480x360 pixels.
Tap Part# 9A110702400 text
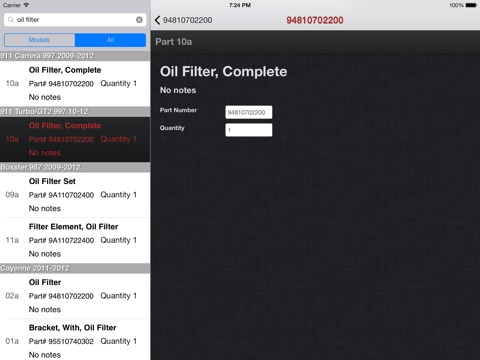pos(61,195)
